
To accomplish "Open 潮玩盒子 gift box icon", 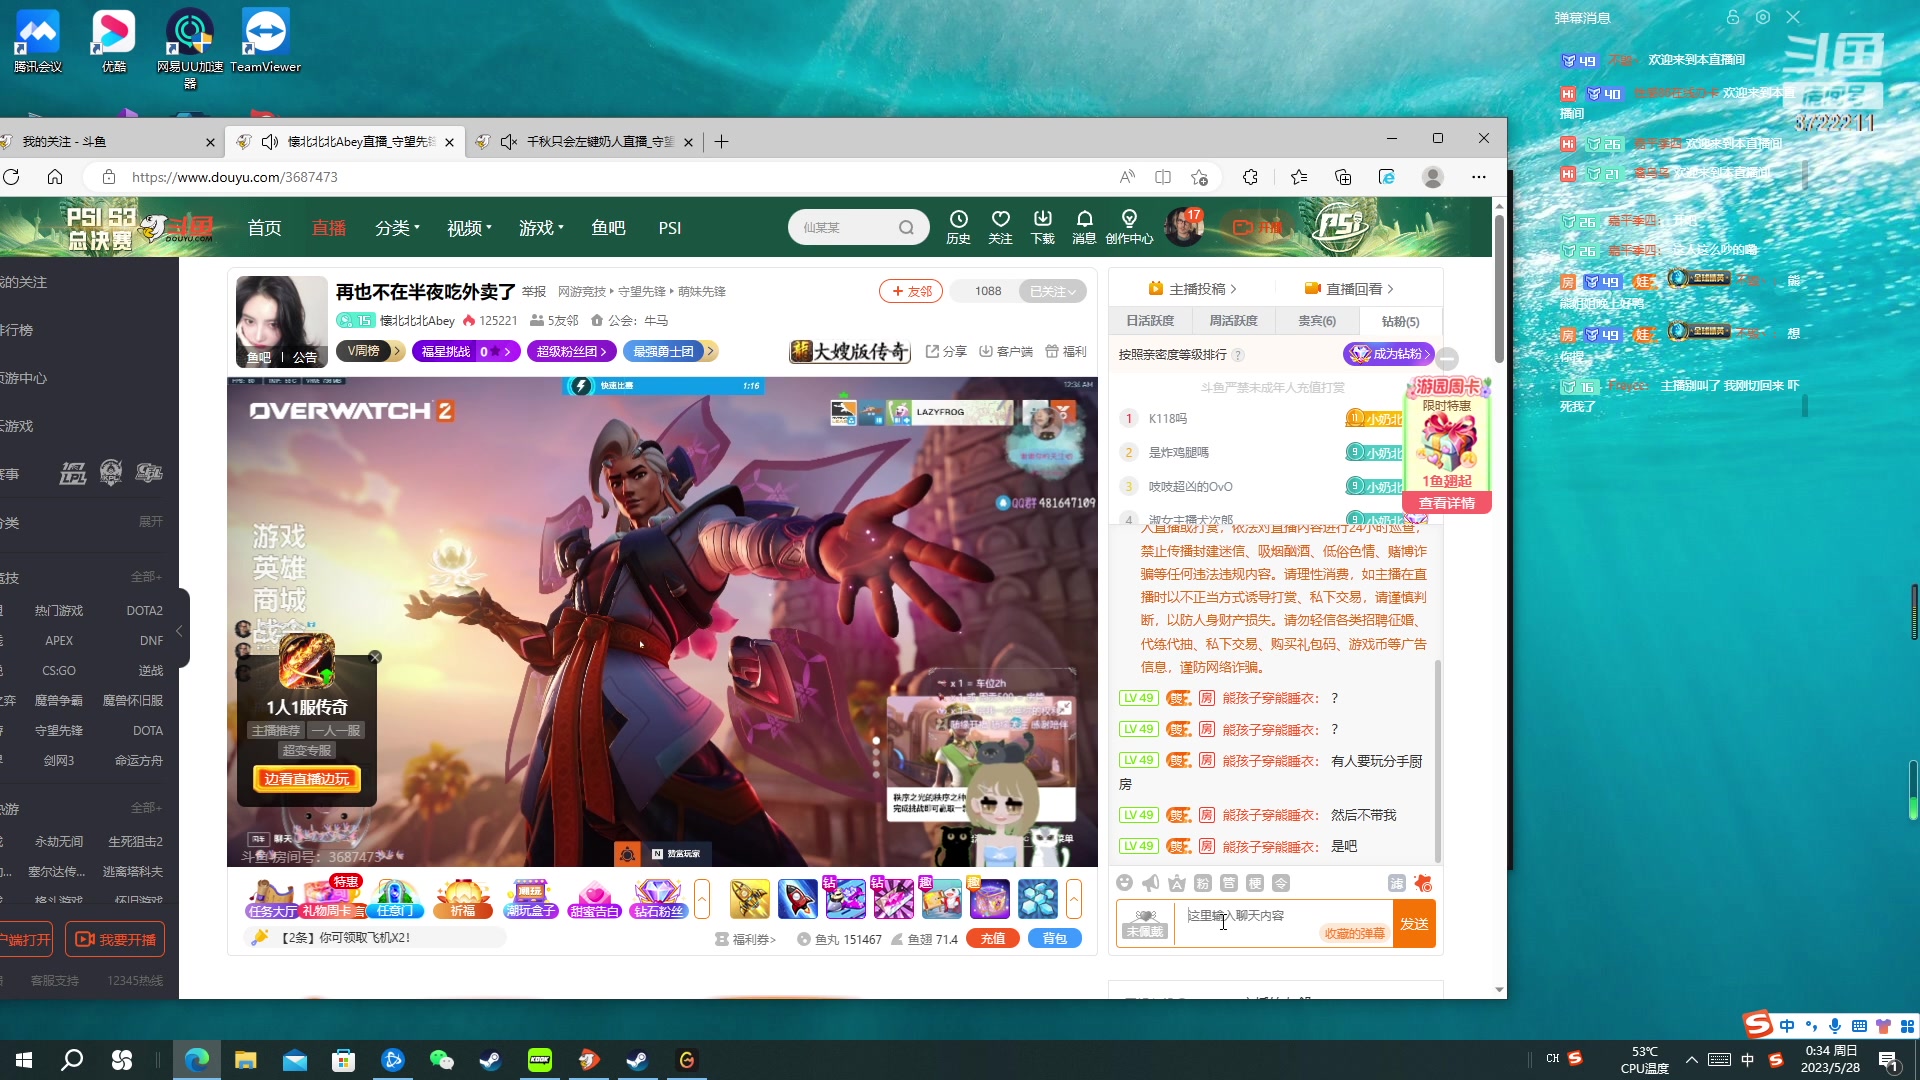I will pos(530,899).
